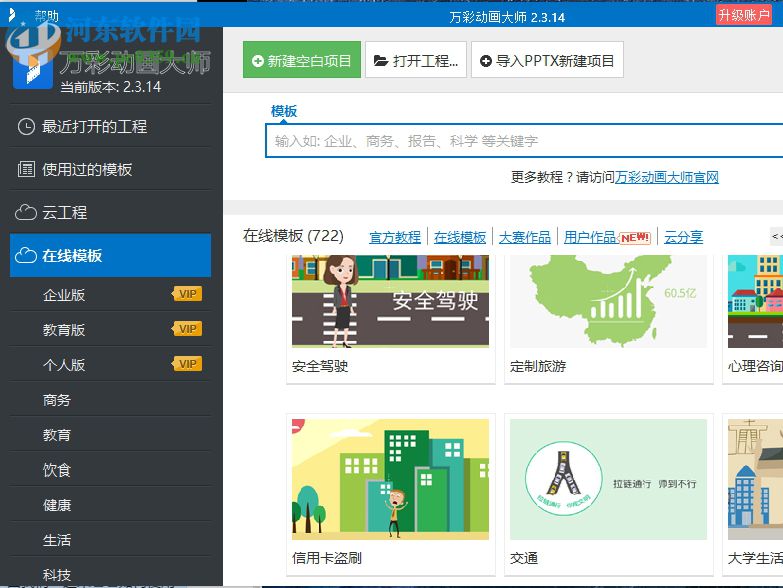Focus the template keyword search field
The image size is (783, 588).
click(524, 141)
